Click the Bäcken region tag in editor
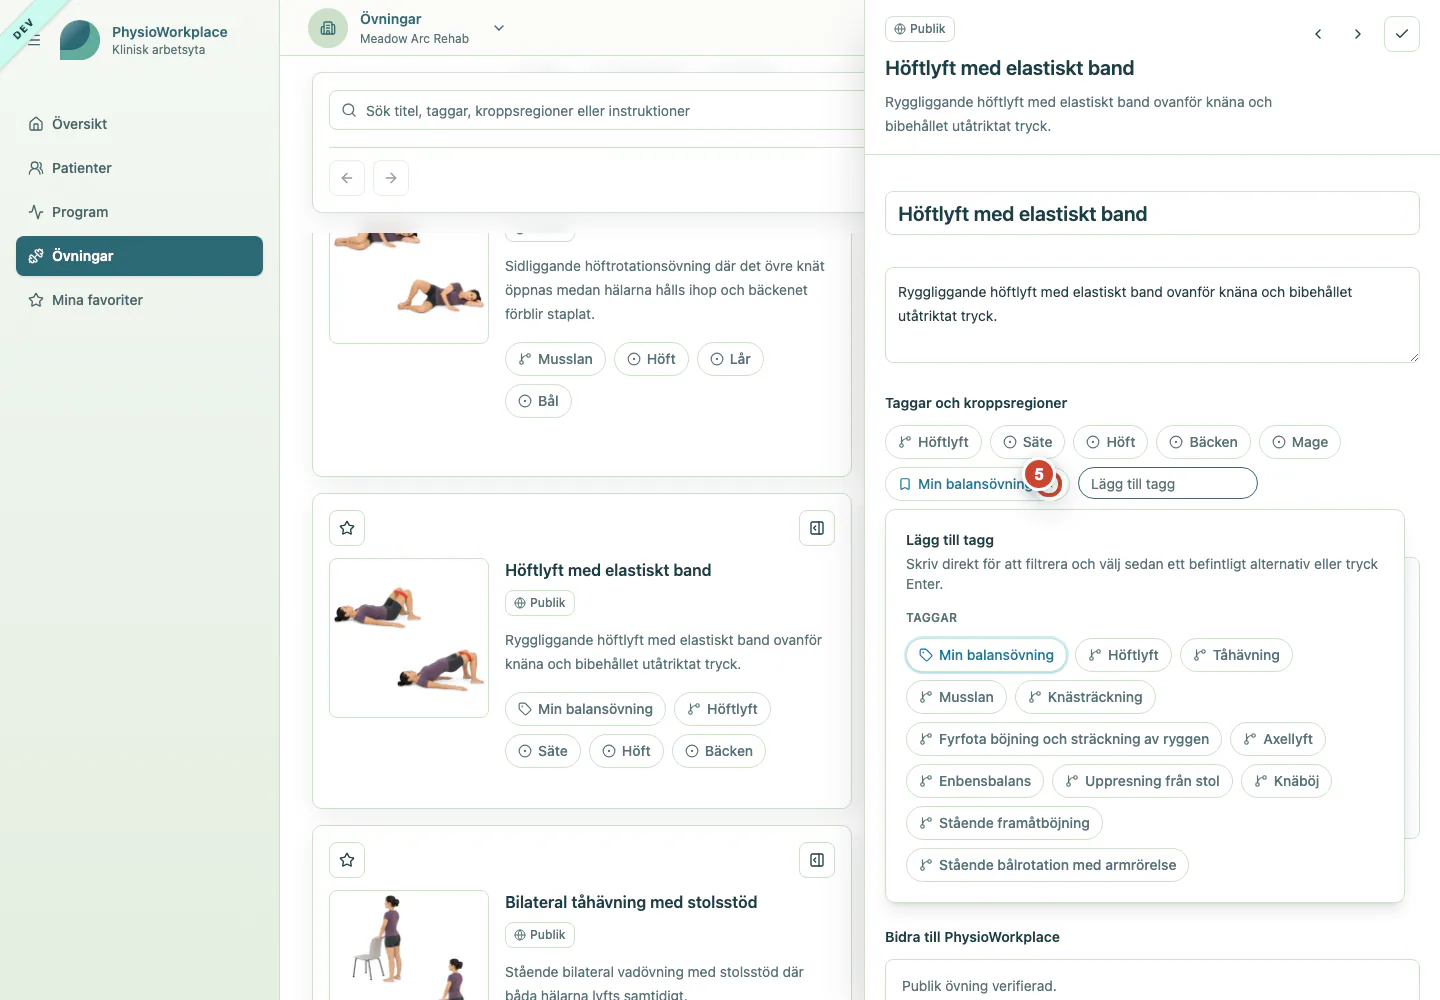The image size is (1440, 1000). (x=1203, y=442)
